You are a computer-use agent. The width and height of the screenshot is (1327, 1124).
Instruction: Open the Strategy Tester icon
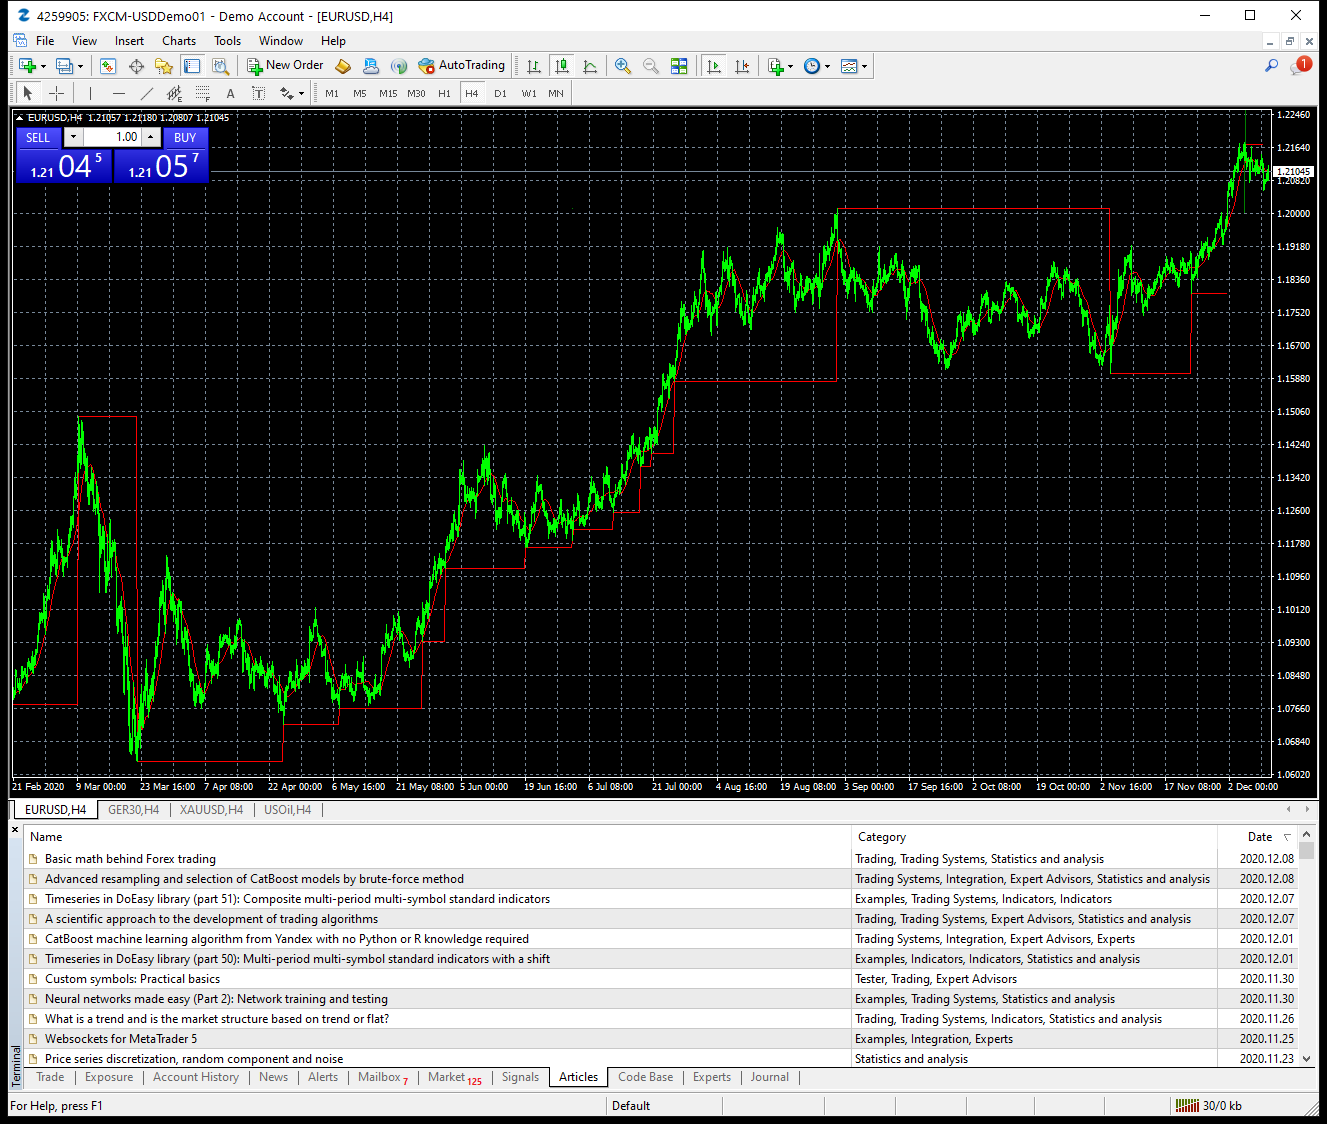pyautogui.click(x=221, y=66)
